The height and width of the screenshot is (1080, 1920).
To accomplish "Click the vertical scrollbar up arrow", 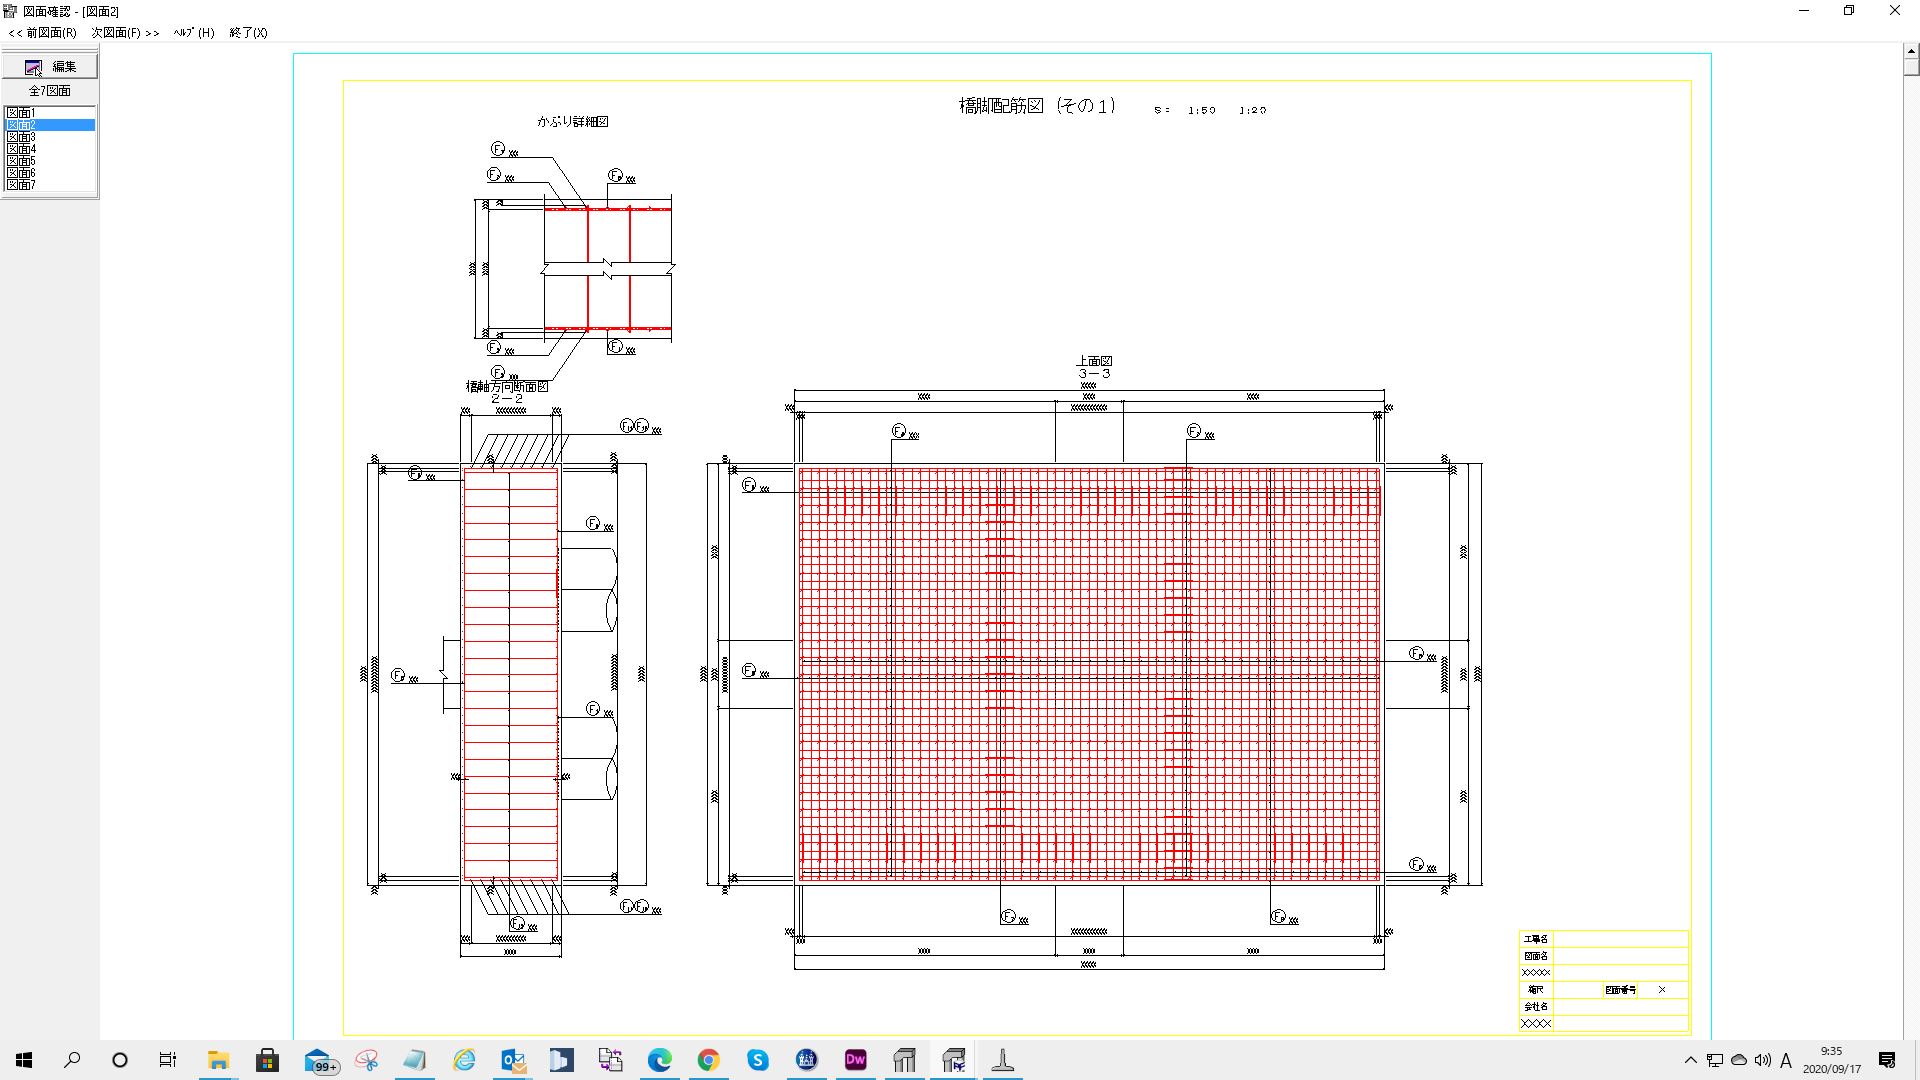I will click(1911, 52).
